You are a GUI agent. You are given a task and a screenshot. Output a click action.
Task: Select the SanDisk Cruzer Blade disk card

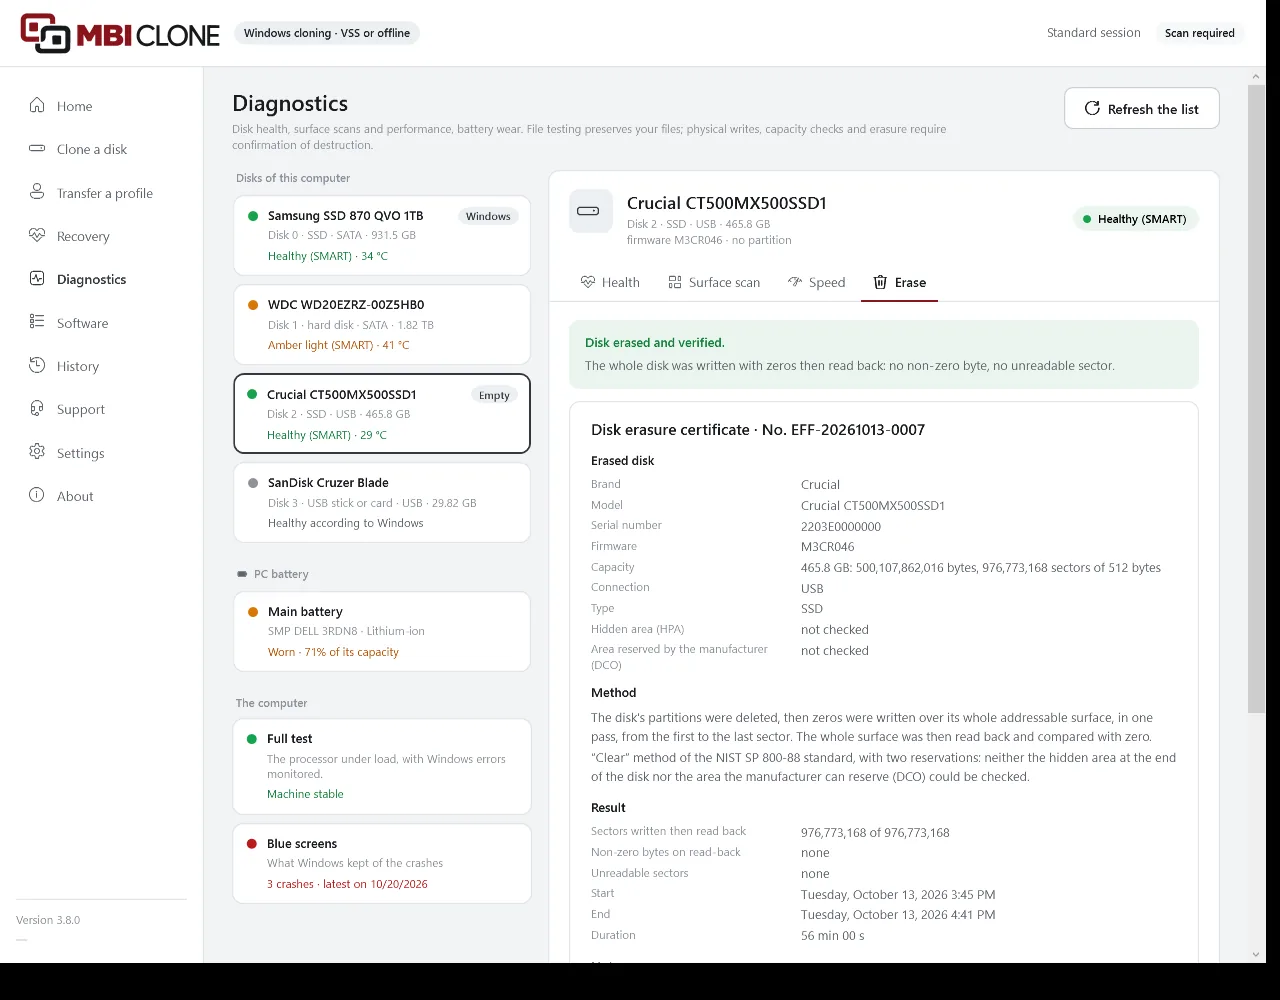[382, 502]
